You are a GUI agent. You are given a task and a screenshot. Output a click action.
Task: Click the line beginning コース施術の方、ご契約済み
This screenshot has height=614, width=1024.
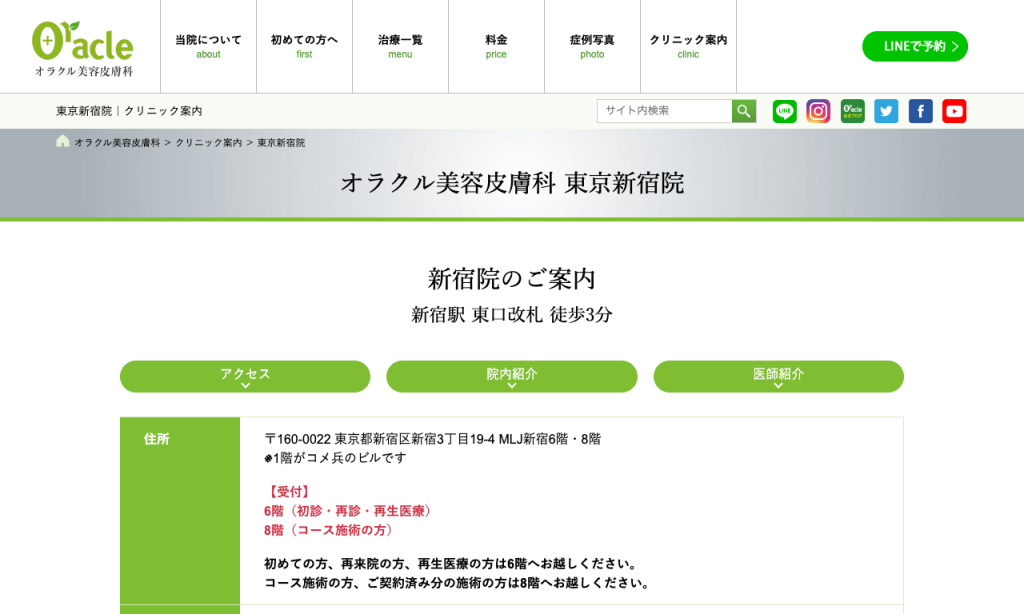point(457,583)
